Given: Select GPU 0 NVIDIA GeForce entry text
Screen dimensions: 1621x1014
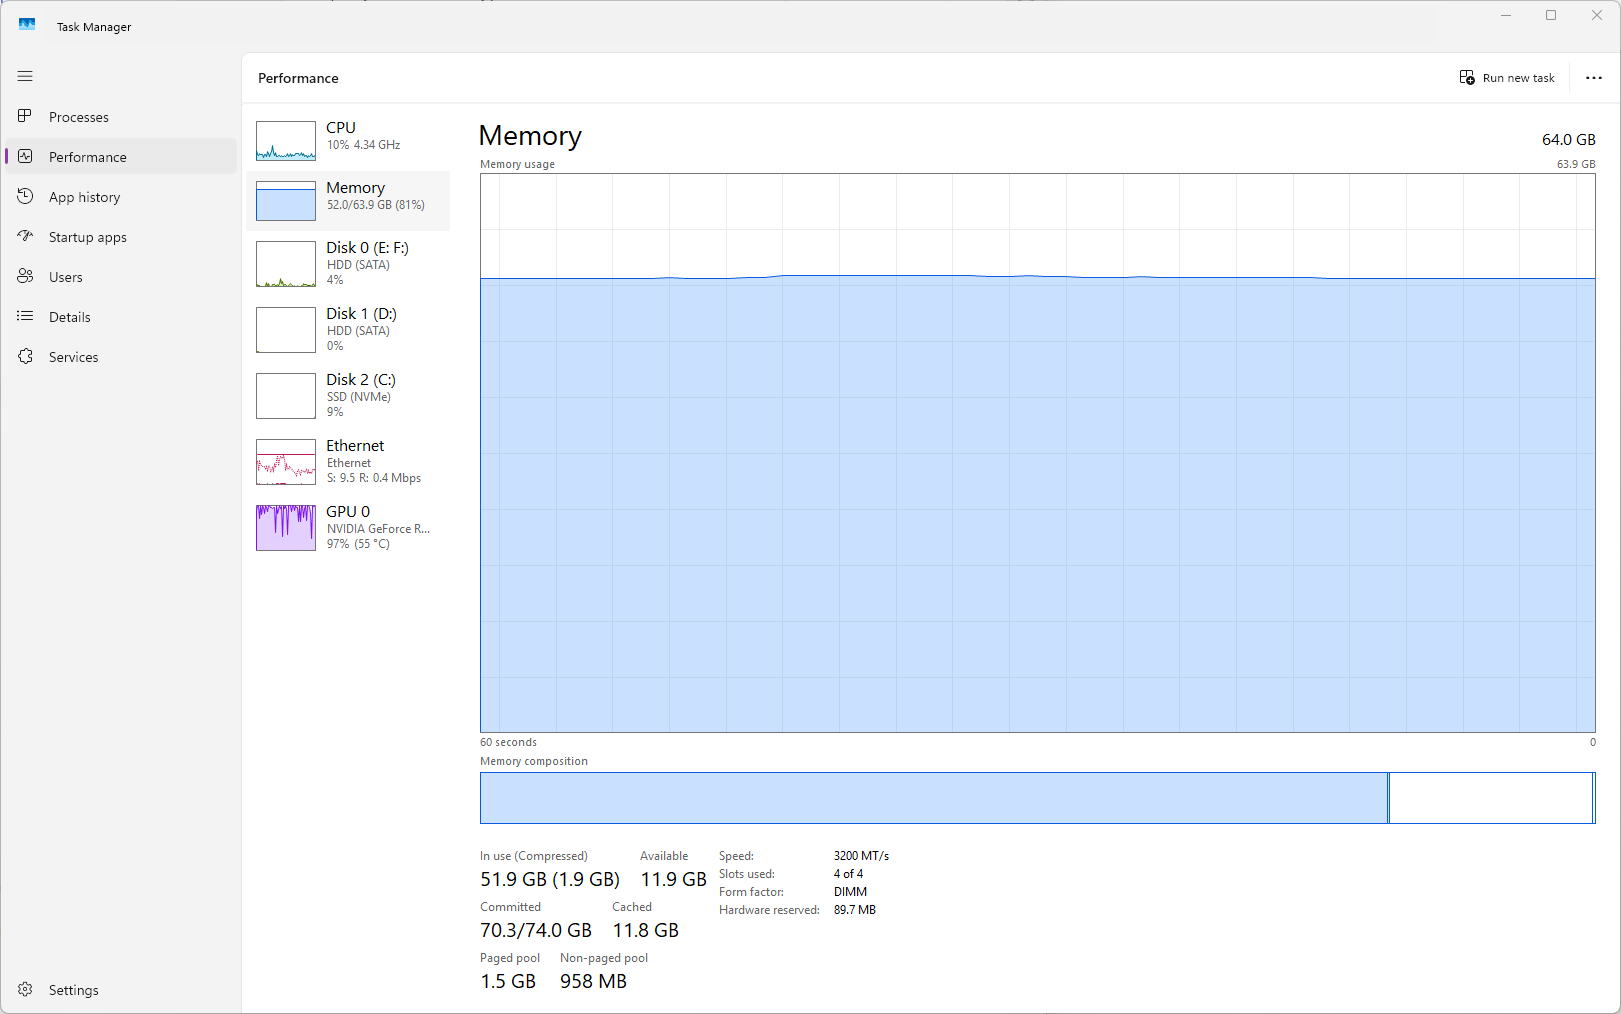Looking at the screenshot, I should point(378,527).
